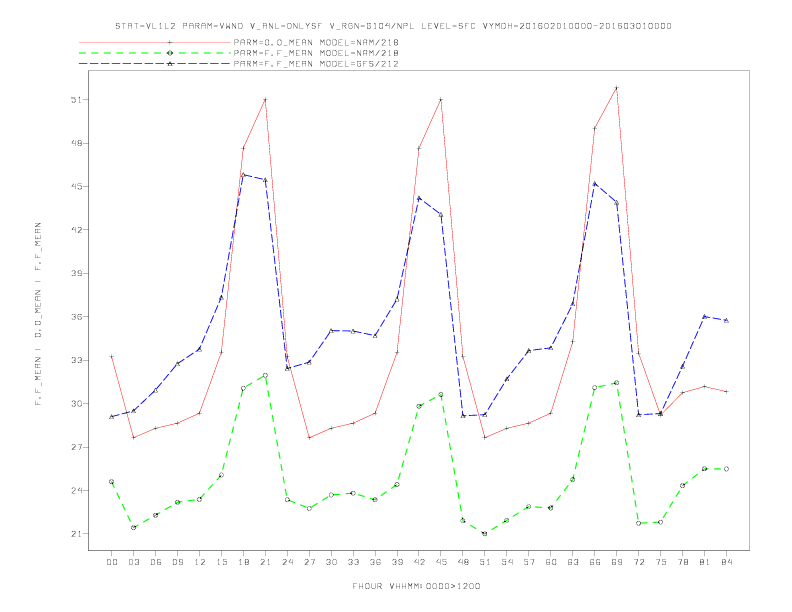Click x-axis forecast hour label 72
Viewport: 792px width, 612px height.
639,562
